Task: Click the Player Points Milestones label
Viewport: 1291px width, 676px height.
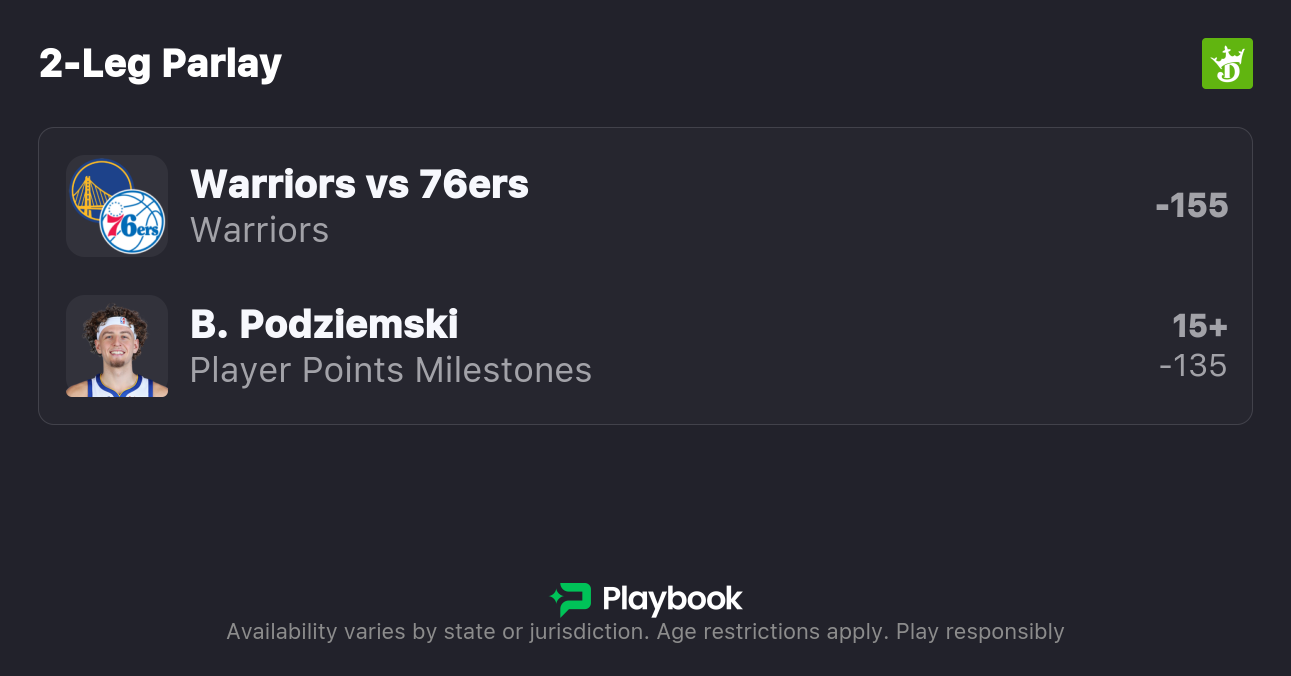Action: point(390,370)
